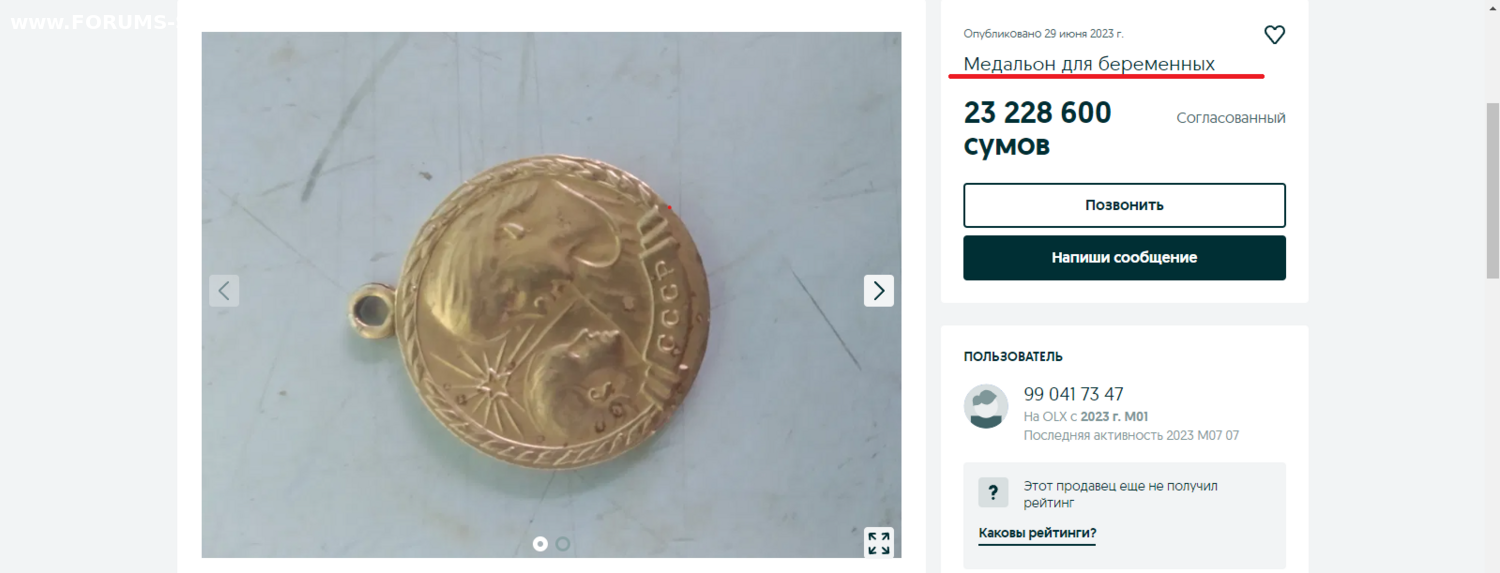Click the seller's avatar icon

click(x=986, y=406)
